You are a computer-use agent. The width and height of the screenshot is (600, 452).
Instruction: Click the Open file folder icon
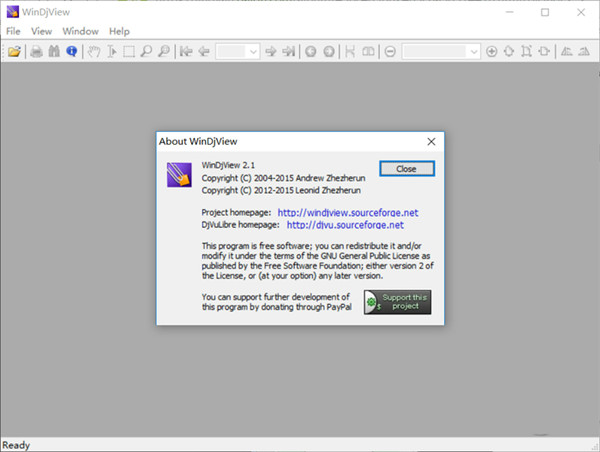[14, 51]
